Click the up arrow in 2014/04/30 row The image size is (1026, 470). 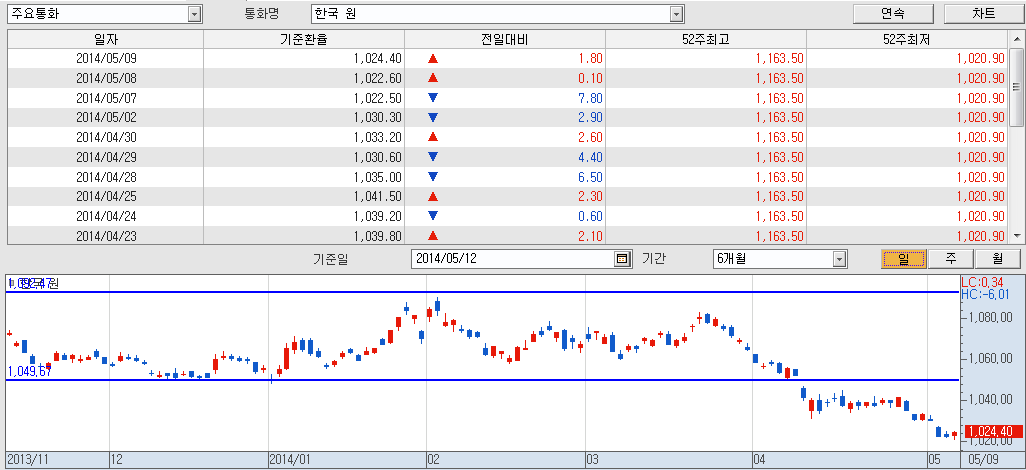click(432, 137)
